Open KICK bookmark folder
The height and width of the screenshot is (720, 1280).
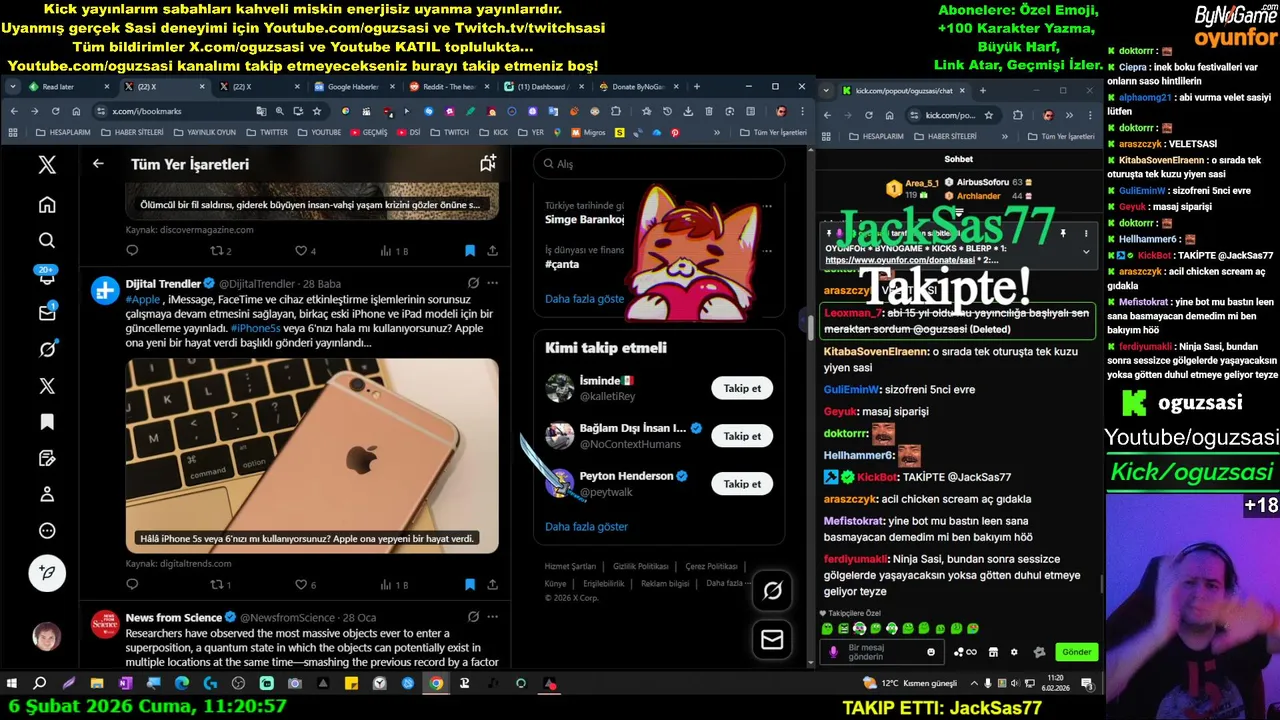pyautogui.click(x=494, y=132)
